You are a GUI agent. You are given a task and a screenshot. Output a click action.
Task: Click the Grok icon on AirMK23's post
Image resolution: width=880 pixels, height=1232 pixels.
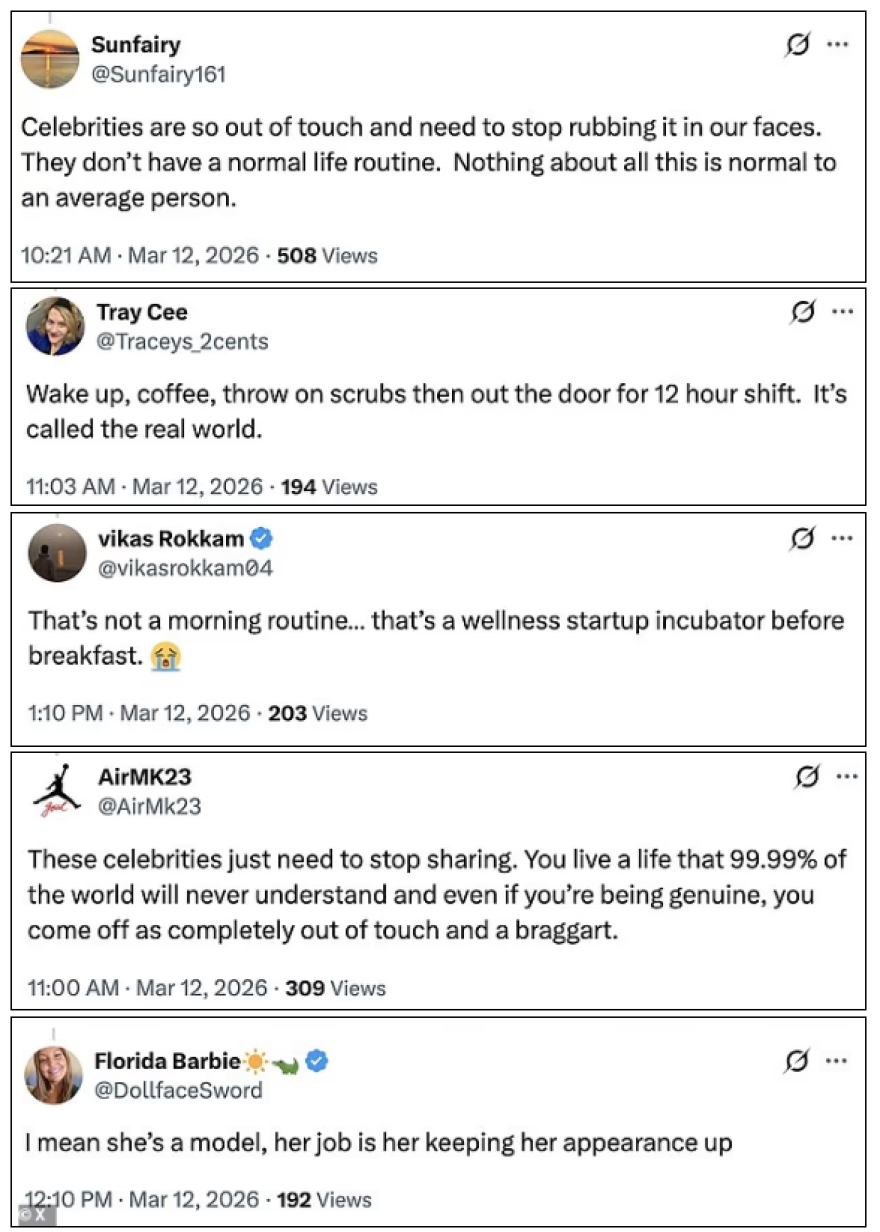pos(804,776)
